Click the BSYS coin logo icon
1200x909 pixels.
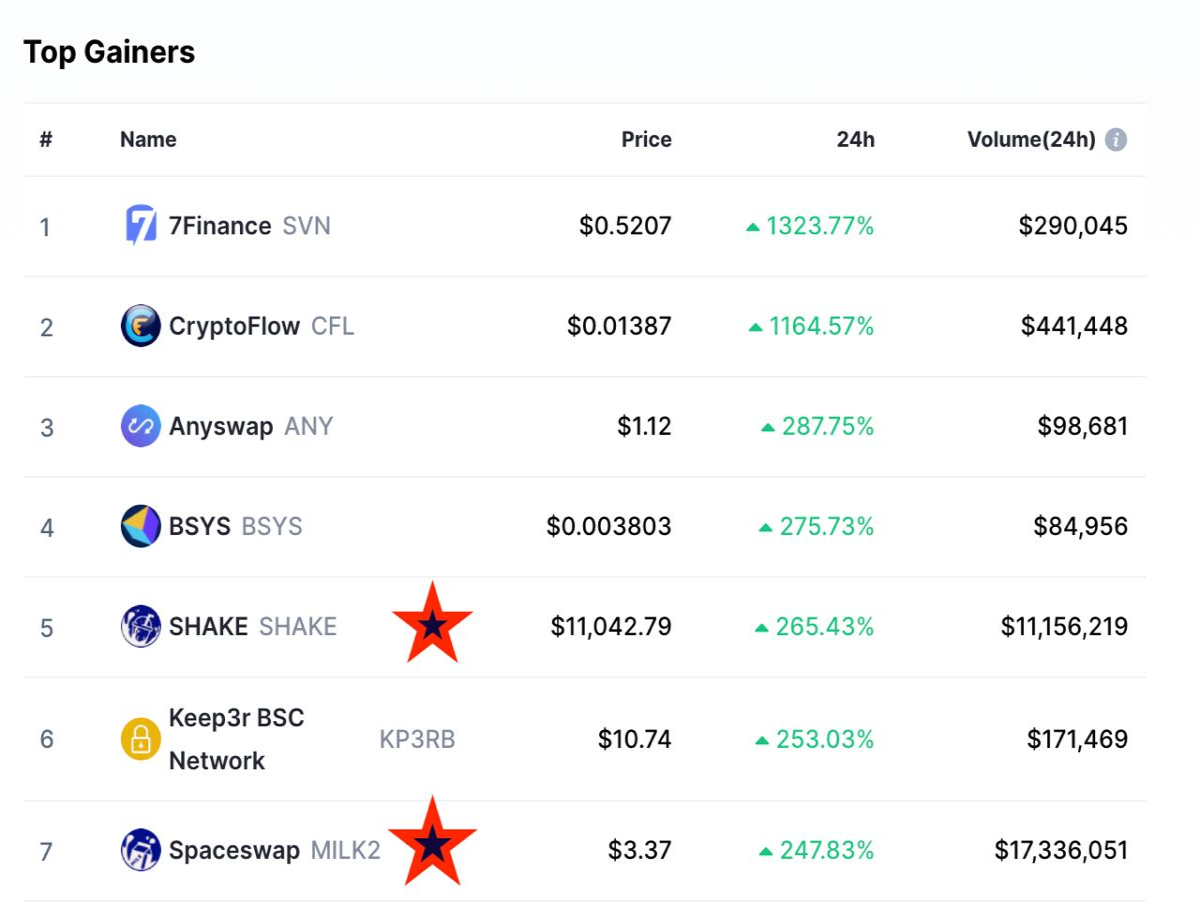pos(140,526)
